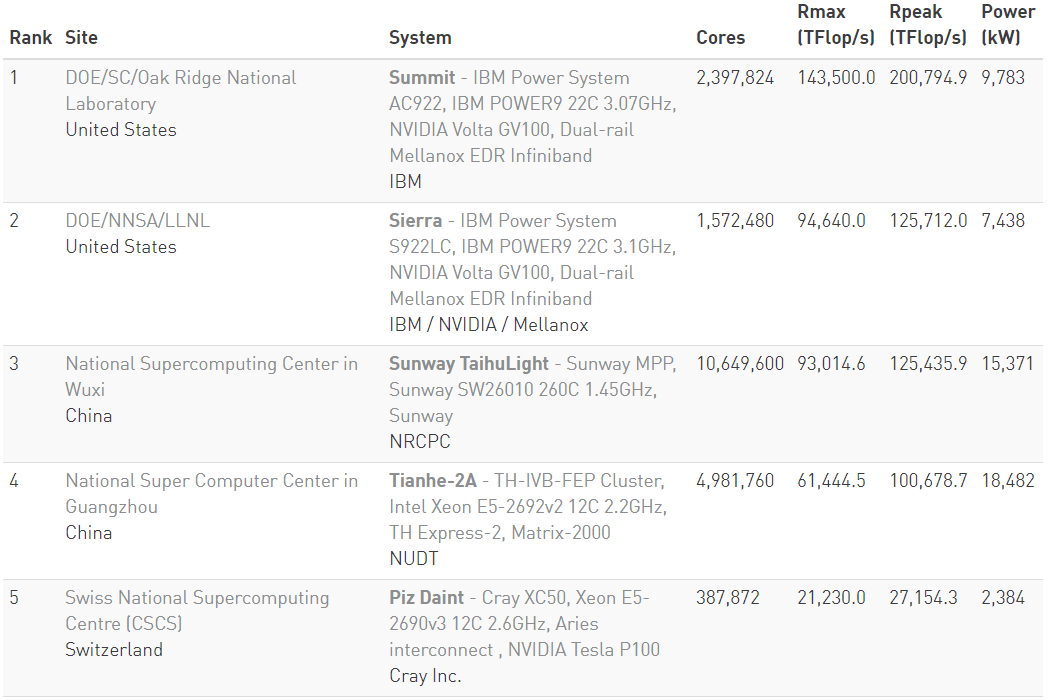
Task: Select Summit's core count 2,397,824
Action: click(735, 77)
